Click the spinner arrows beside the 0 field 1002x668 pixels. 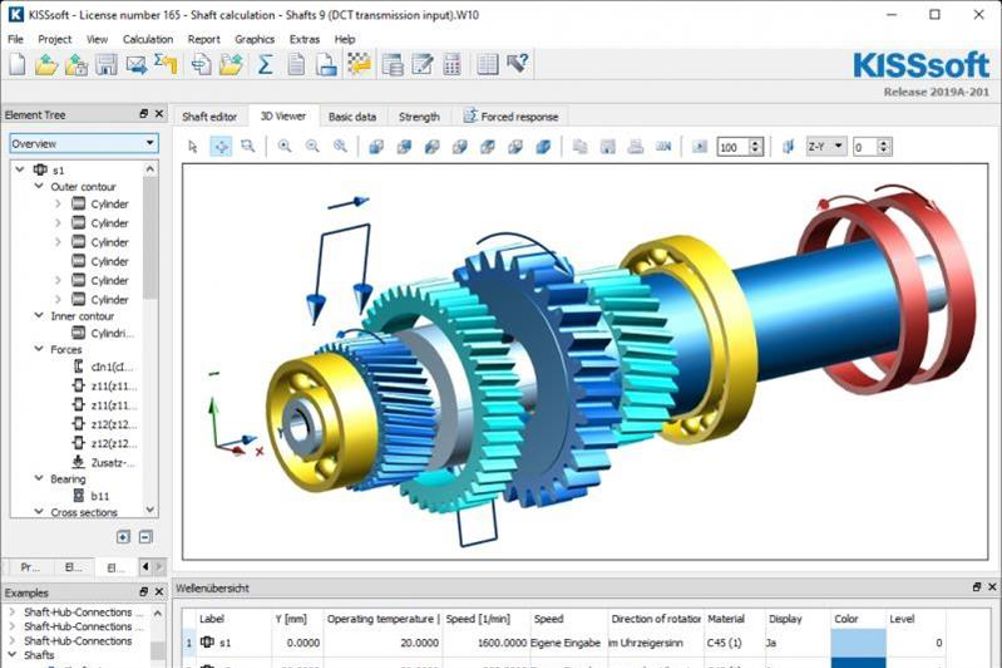pyautogui.click(x=884, y=147)
